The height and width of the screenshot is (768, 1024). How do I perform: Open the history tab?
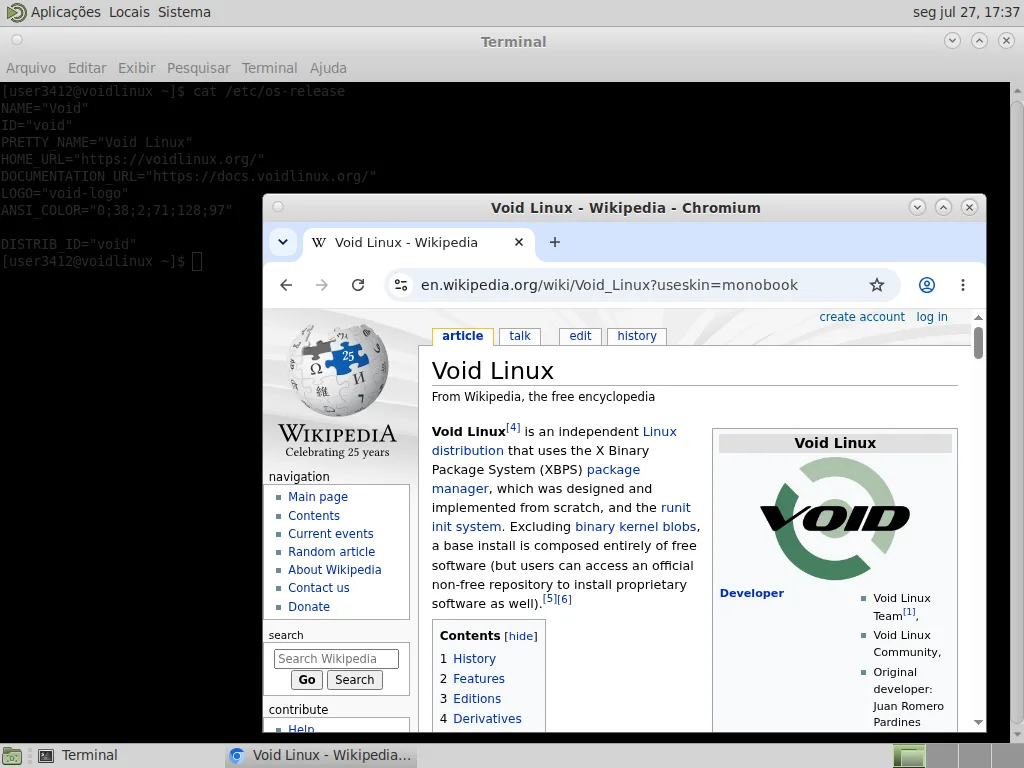coord(637,336)
